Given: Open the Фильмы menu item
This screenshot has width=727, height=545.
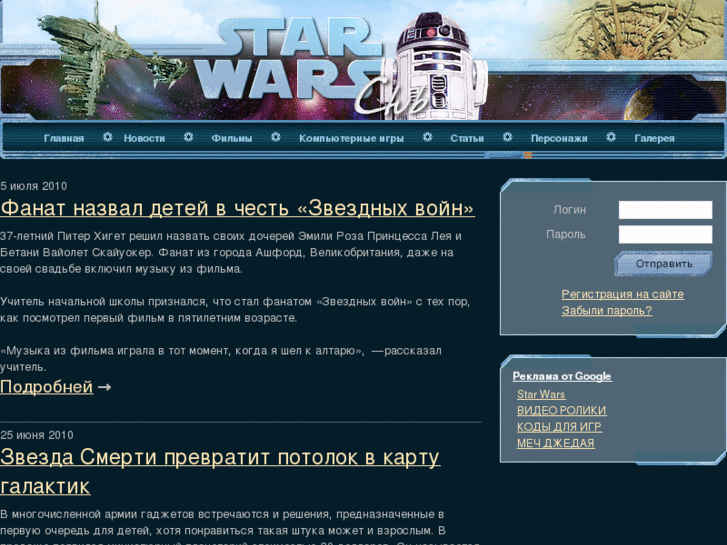Looking at the screenshot, I should pyautogui.click(x=231, y=138).
